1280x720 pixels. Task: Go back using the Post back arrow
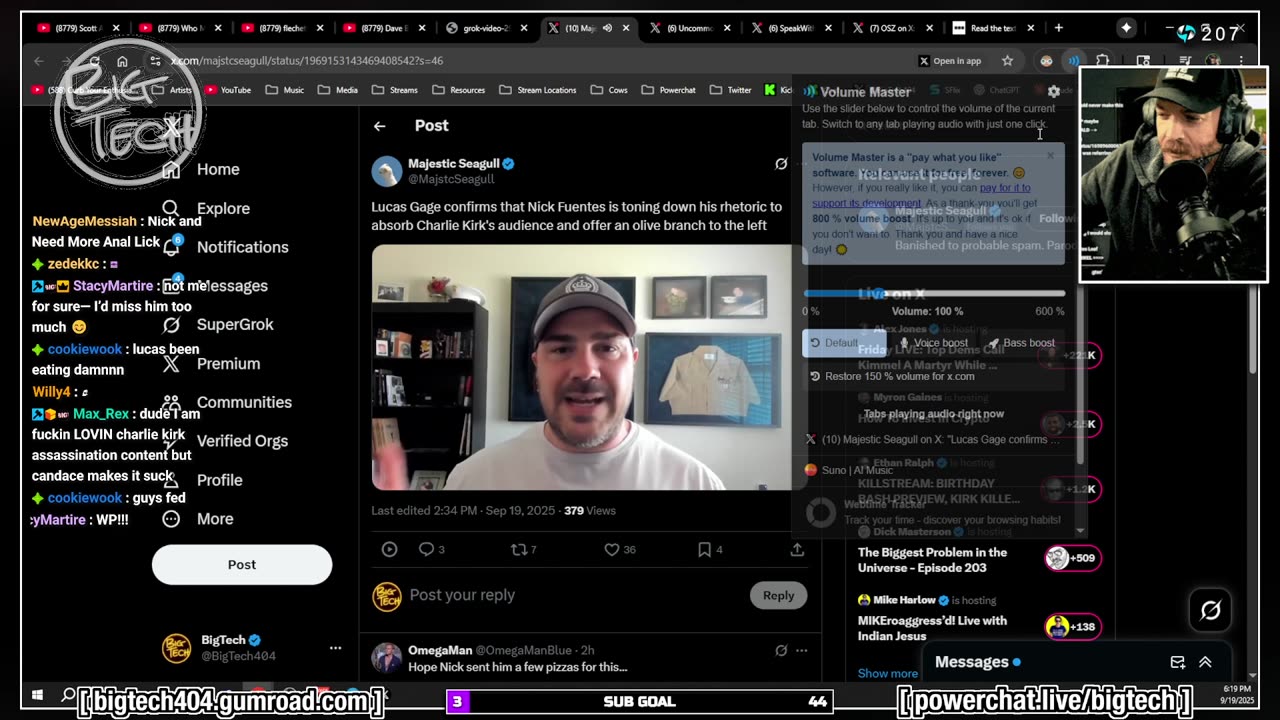click(x=379, y=126)
